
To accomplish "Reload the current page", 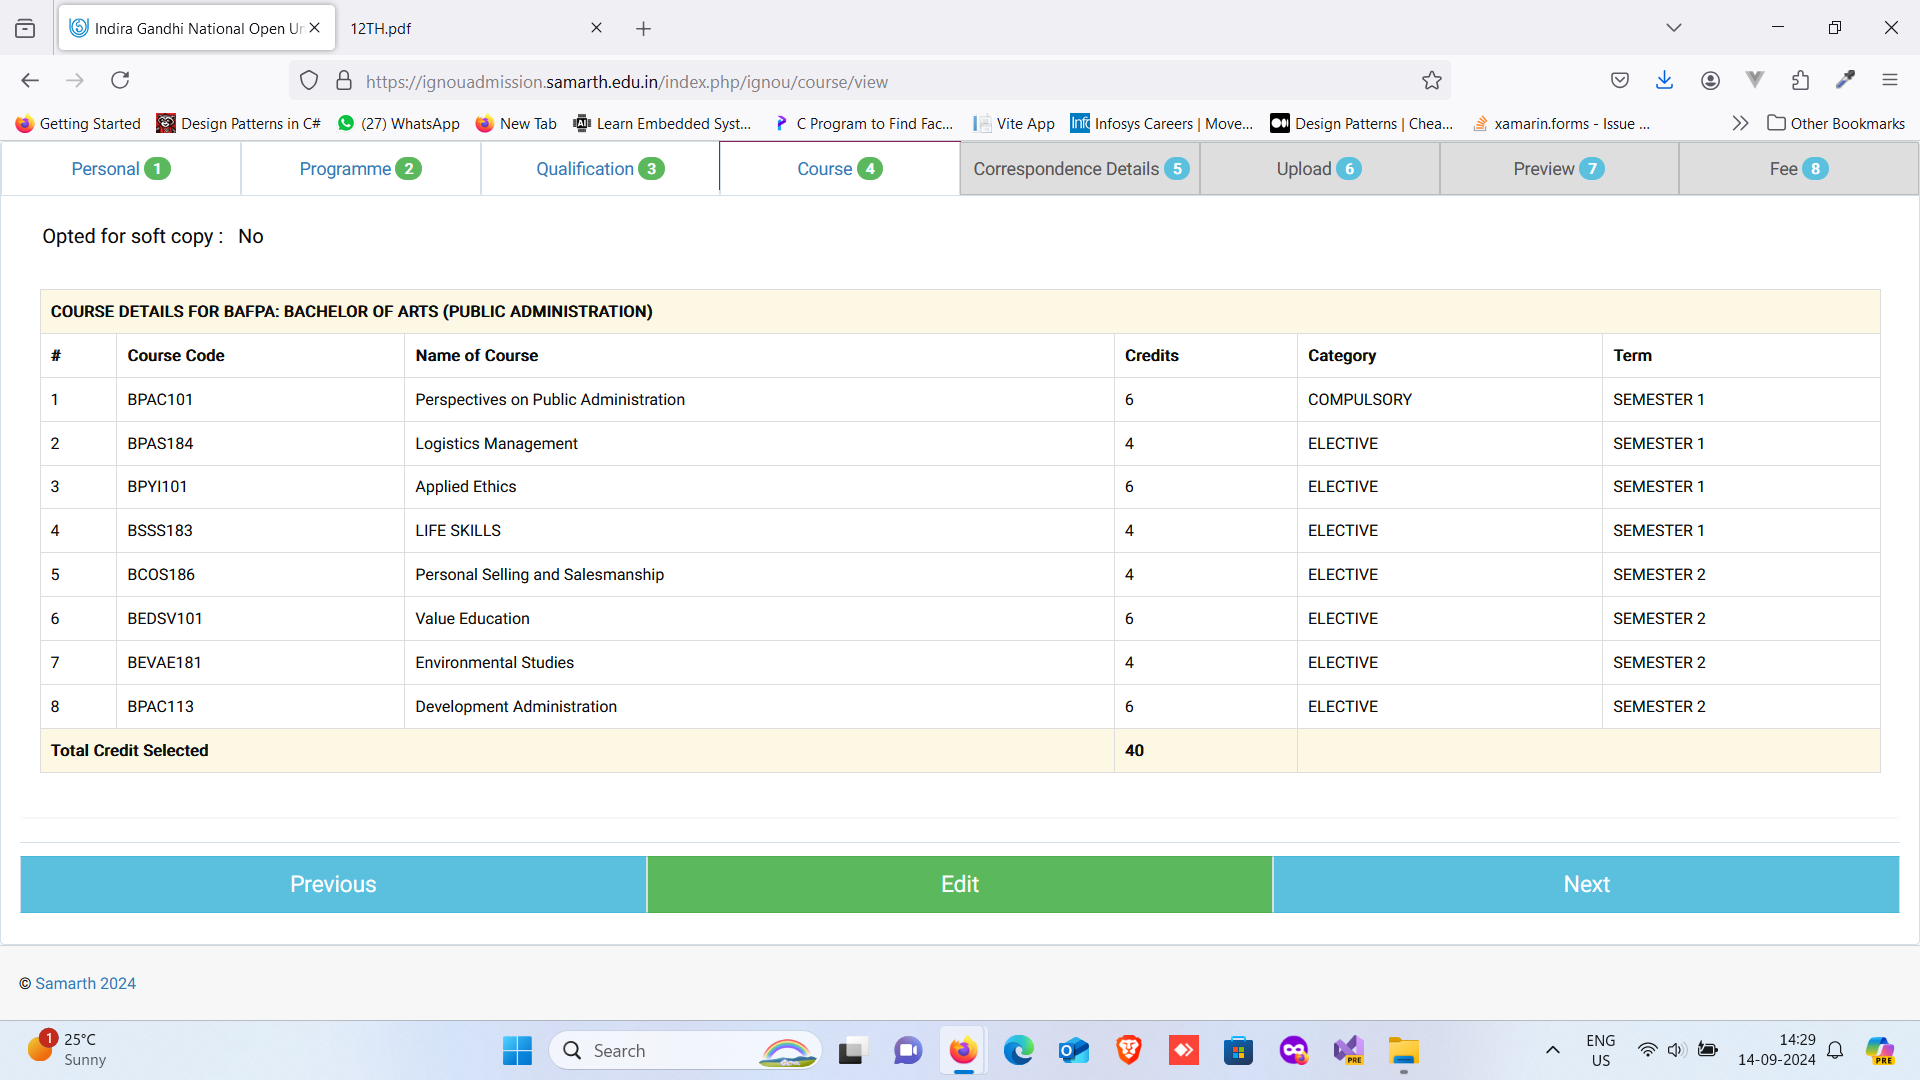I will (120, 80).
